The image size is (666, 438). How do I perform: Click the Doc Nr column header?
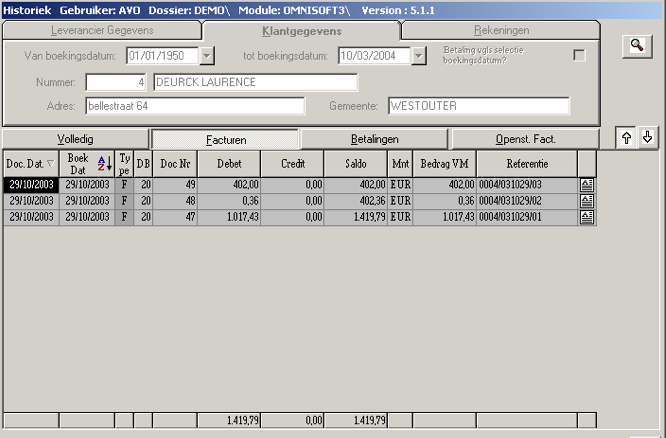(175, 164)
